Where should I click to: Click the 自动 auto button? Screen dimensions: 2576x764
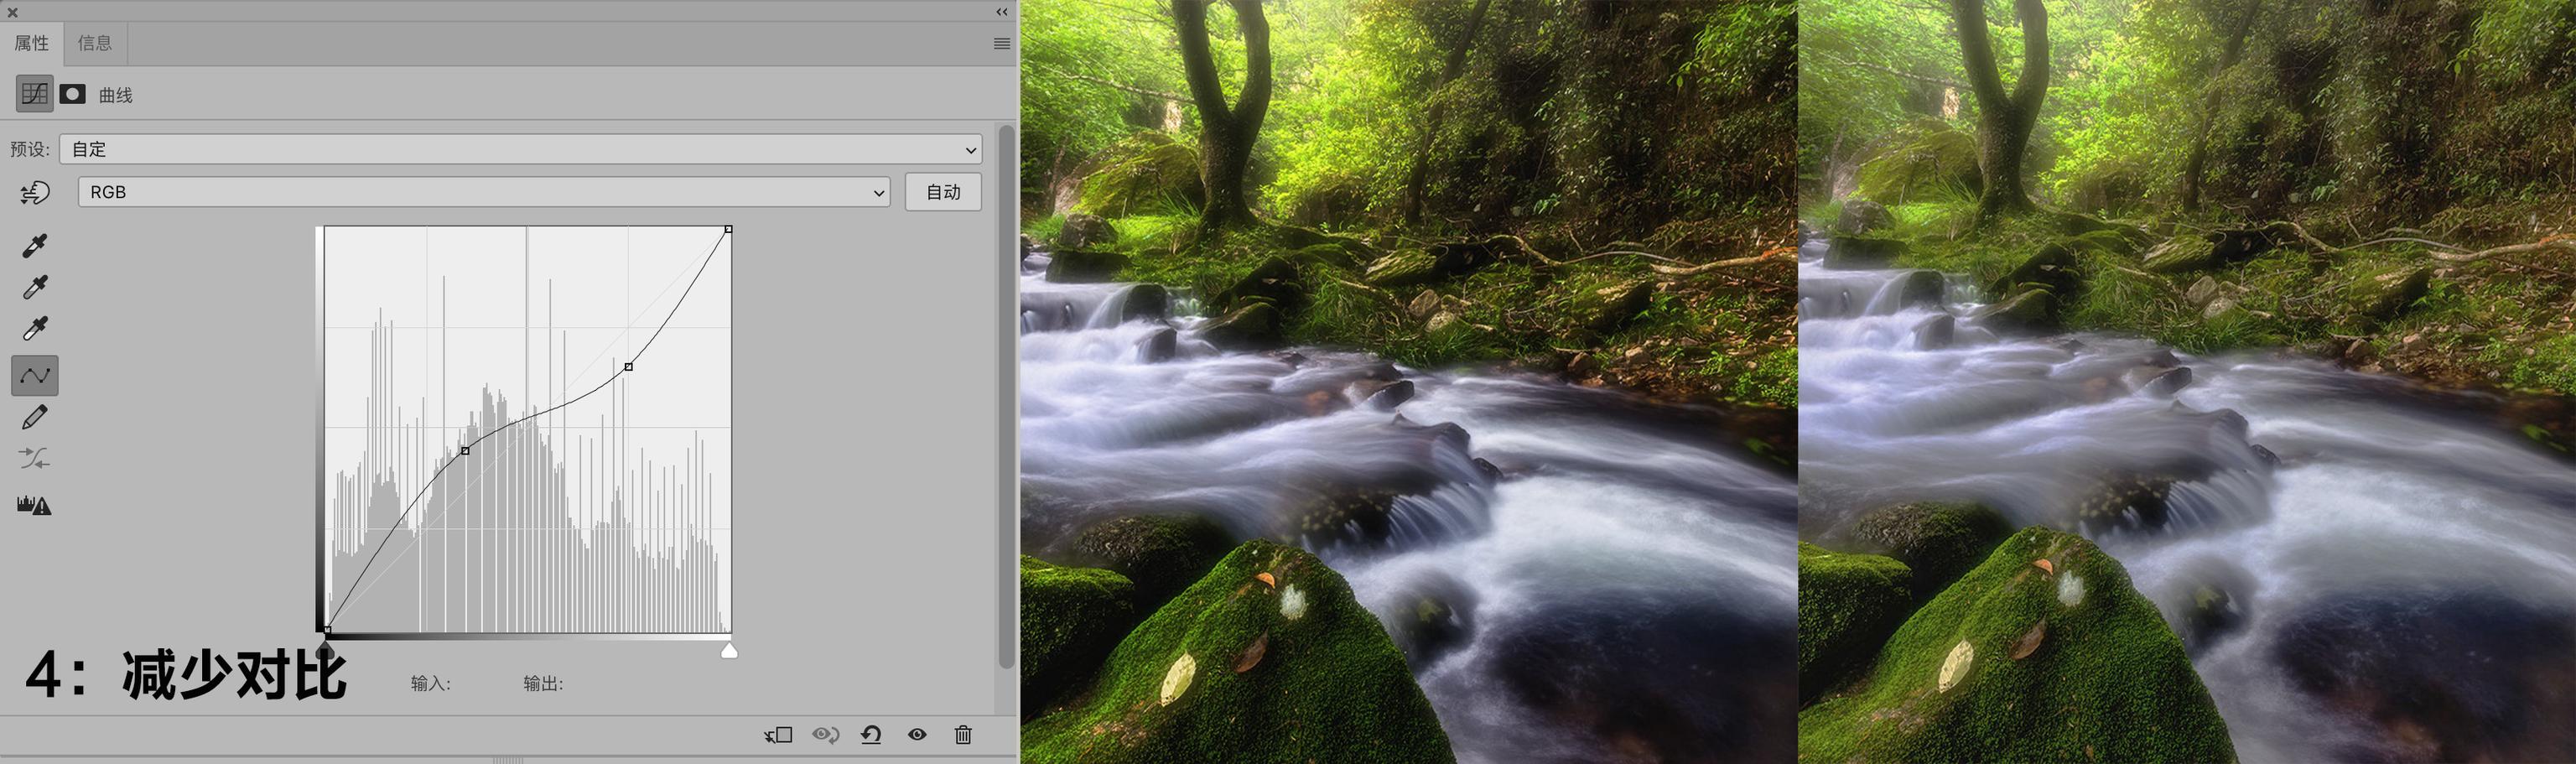tap(943, 192)
